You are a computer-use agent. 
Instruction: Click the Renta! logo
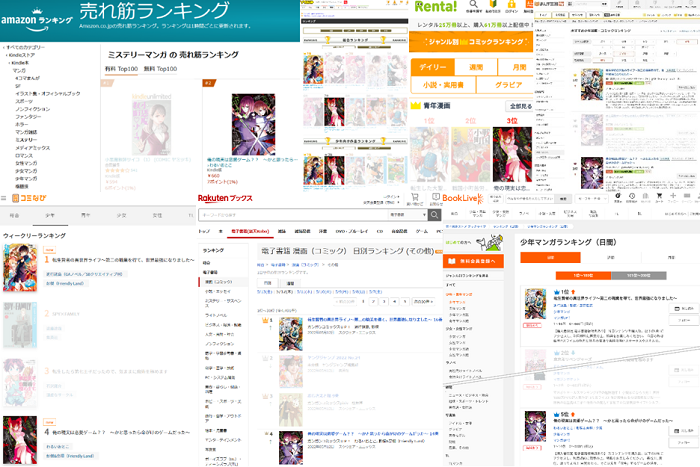coord(435,7)
